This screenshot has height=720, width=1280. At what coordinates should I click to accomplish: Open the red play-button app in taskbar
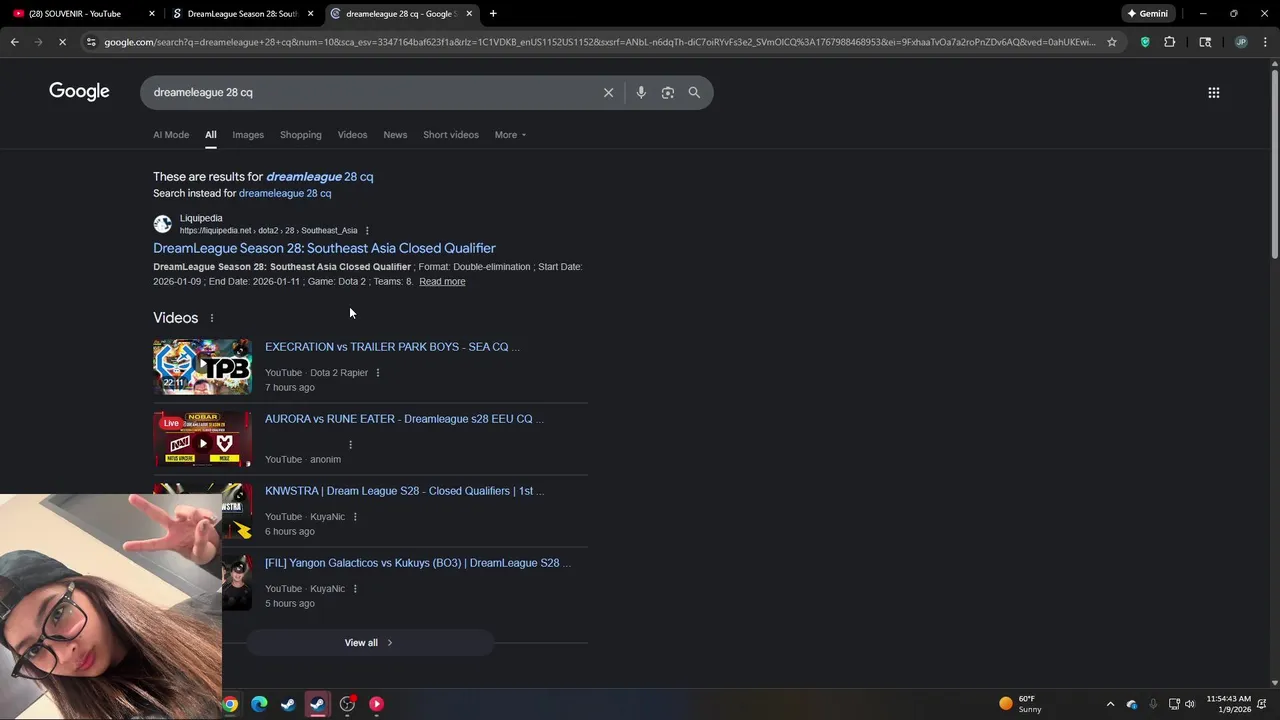pyautogui.click(x=376, y=704)
